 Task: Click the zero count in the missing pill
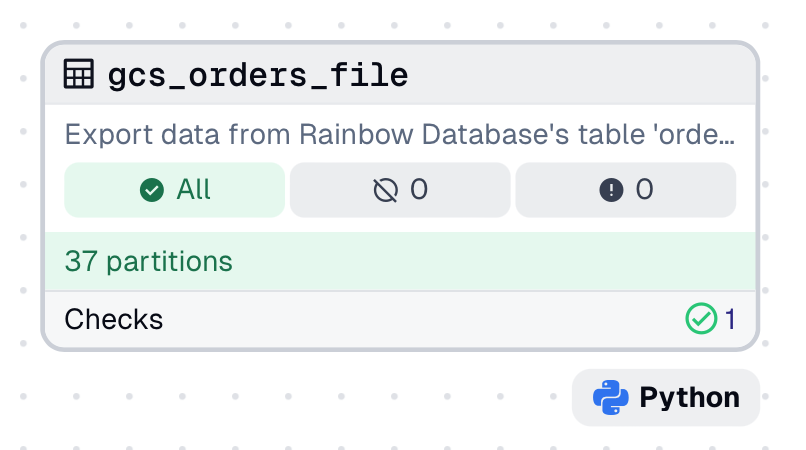click(x=419, y=190)
